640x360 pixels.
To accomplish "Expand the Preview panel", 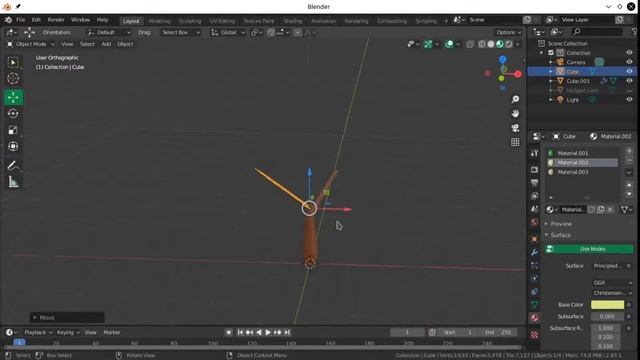I will click(x=561, y=224).
